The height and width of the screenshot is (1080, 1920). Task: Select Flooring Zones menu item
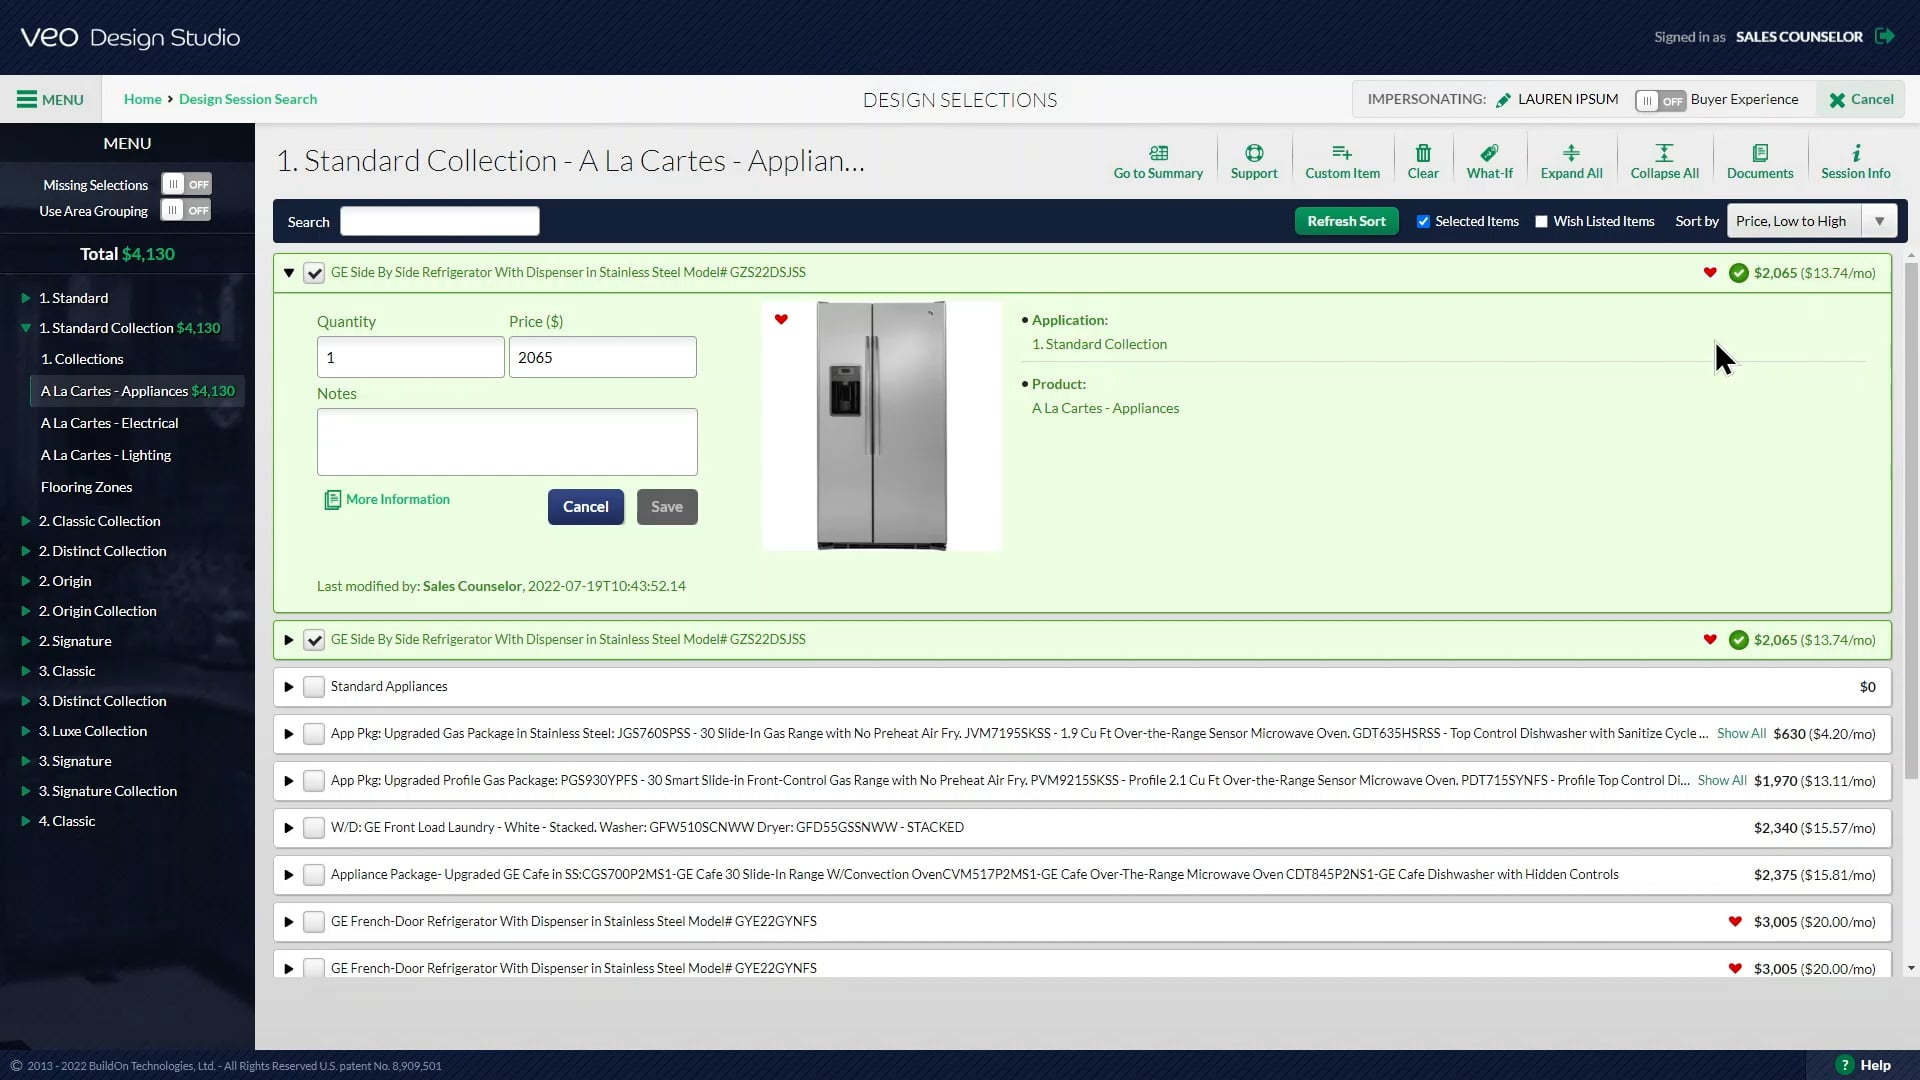(x=86, y=487)
